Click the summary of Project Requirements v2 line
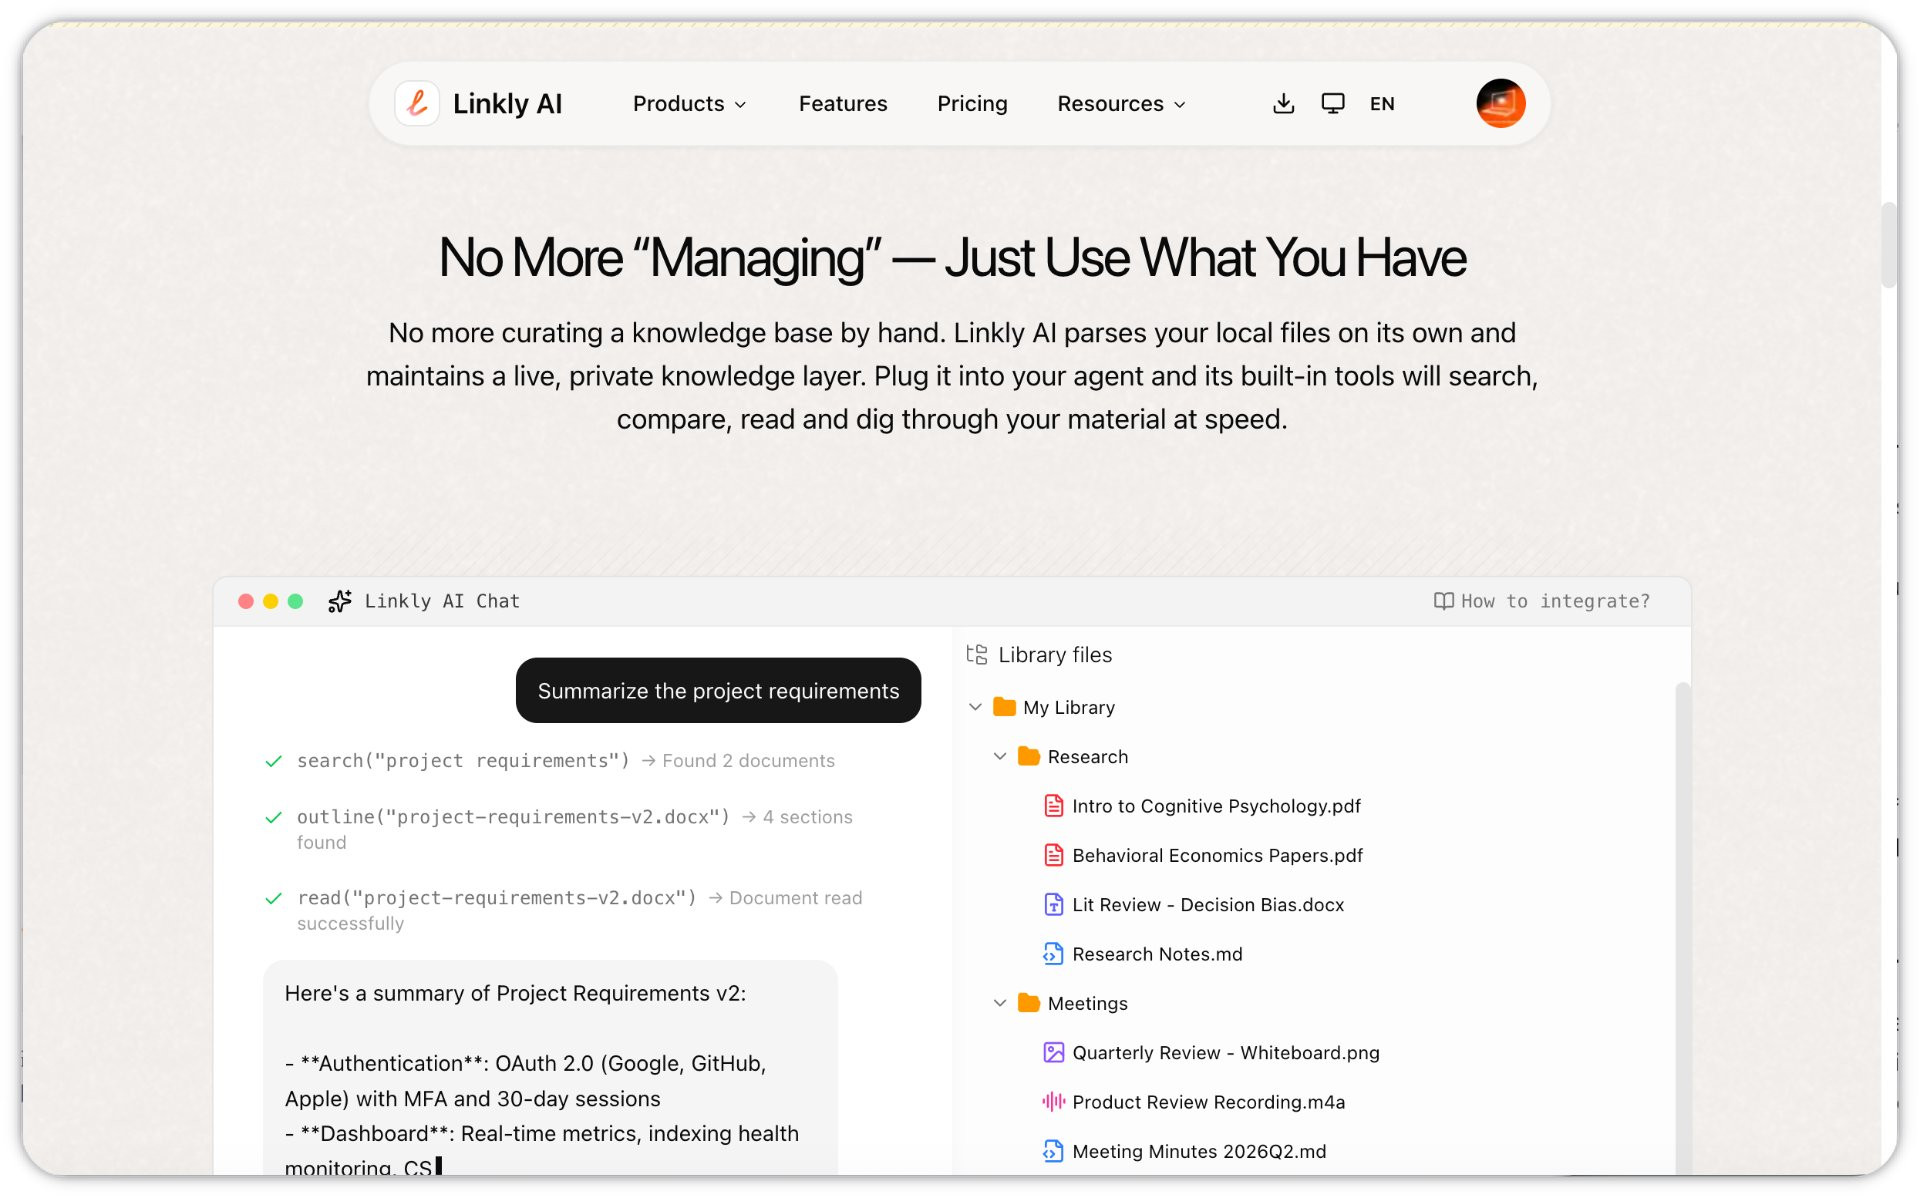1920x1198 pixels. [515, 993]
